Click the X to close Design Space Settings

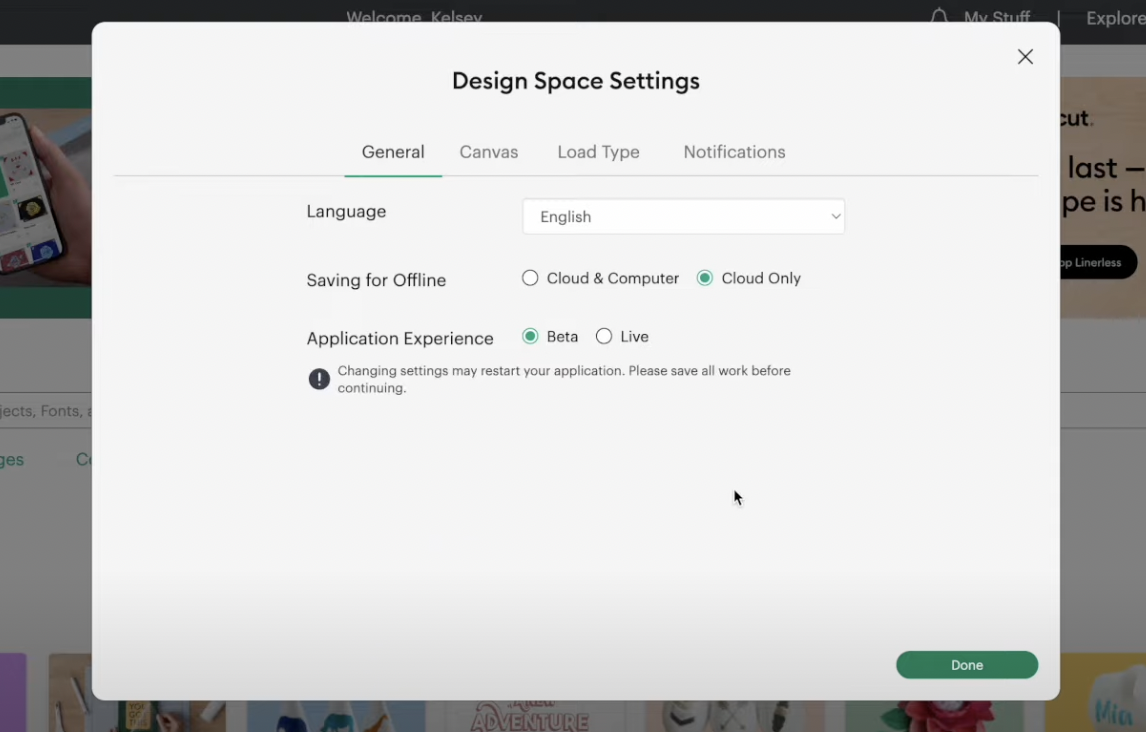pos(1025,57)
